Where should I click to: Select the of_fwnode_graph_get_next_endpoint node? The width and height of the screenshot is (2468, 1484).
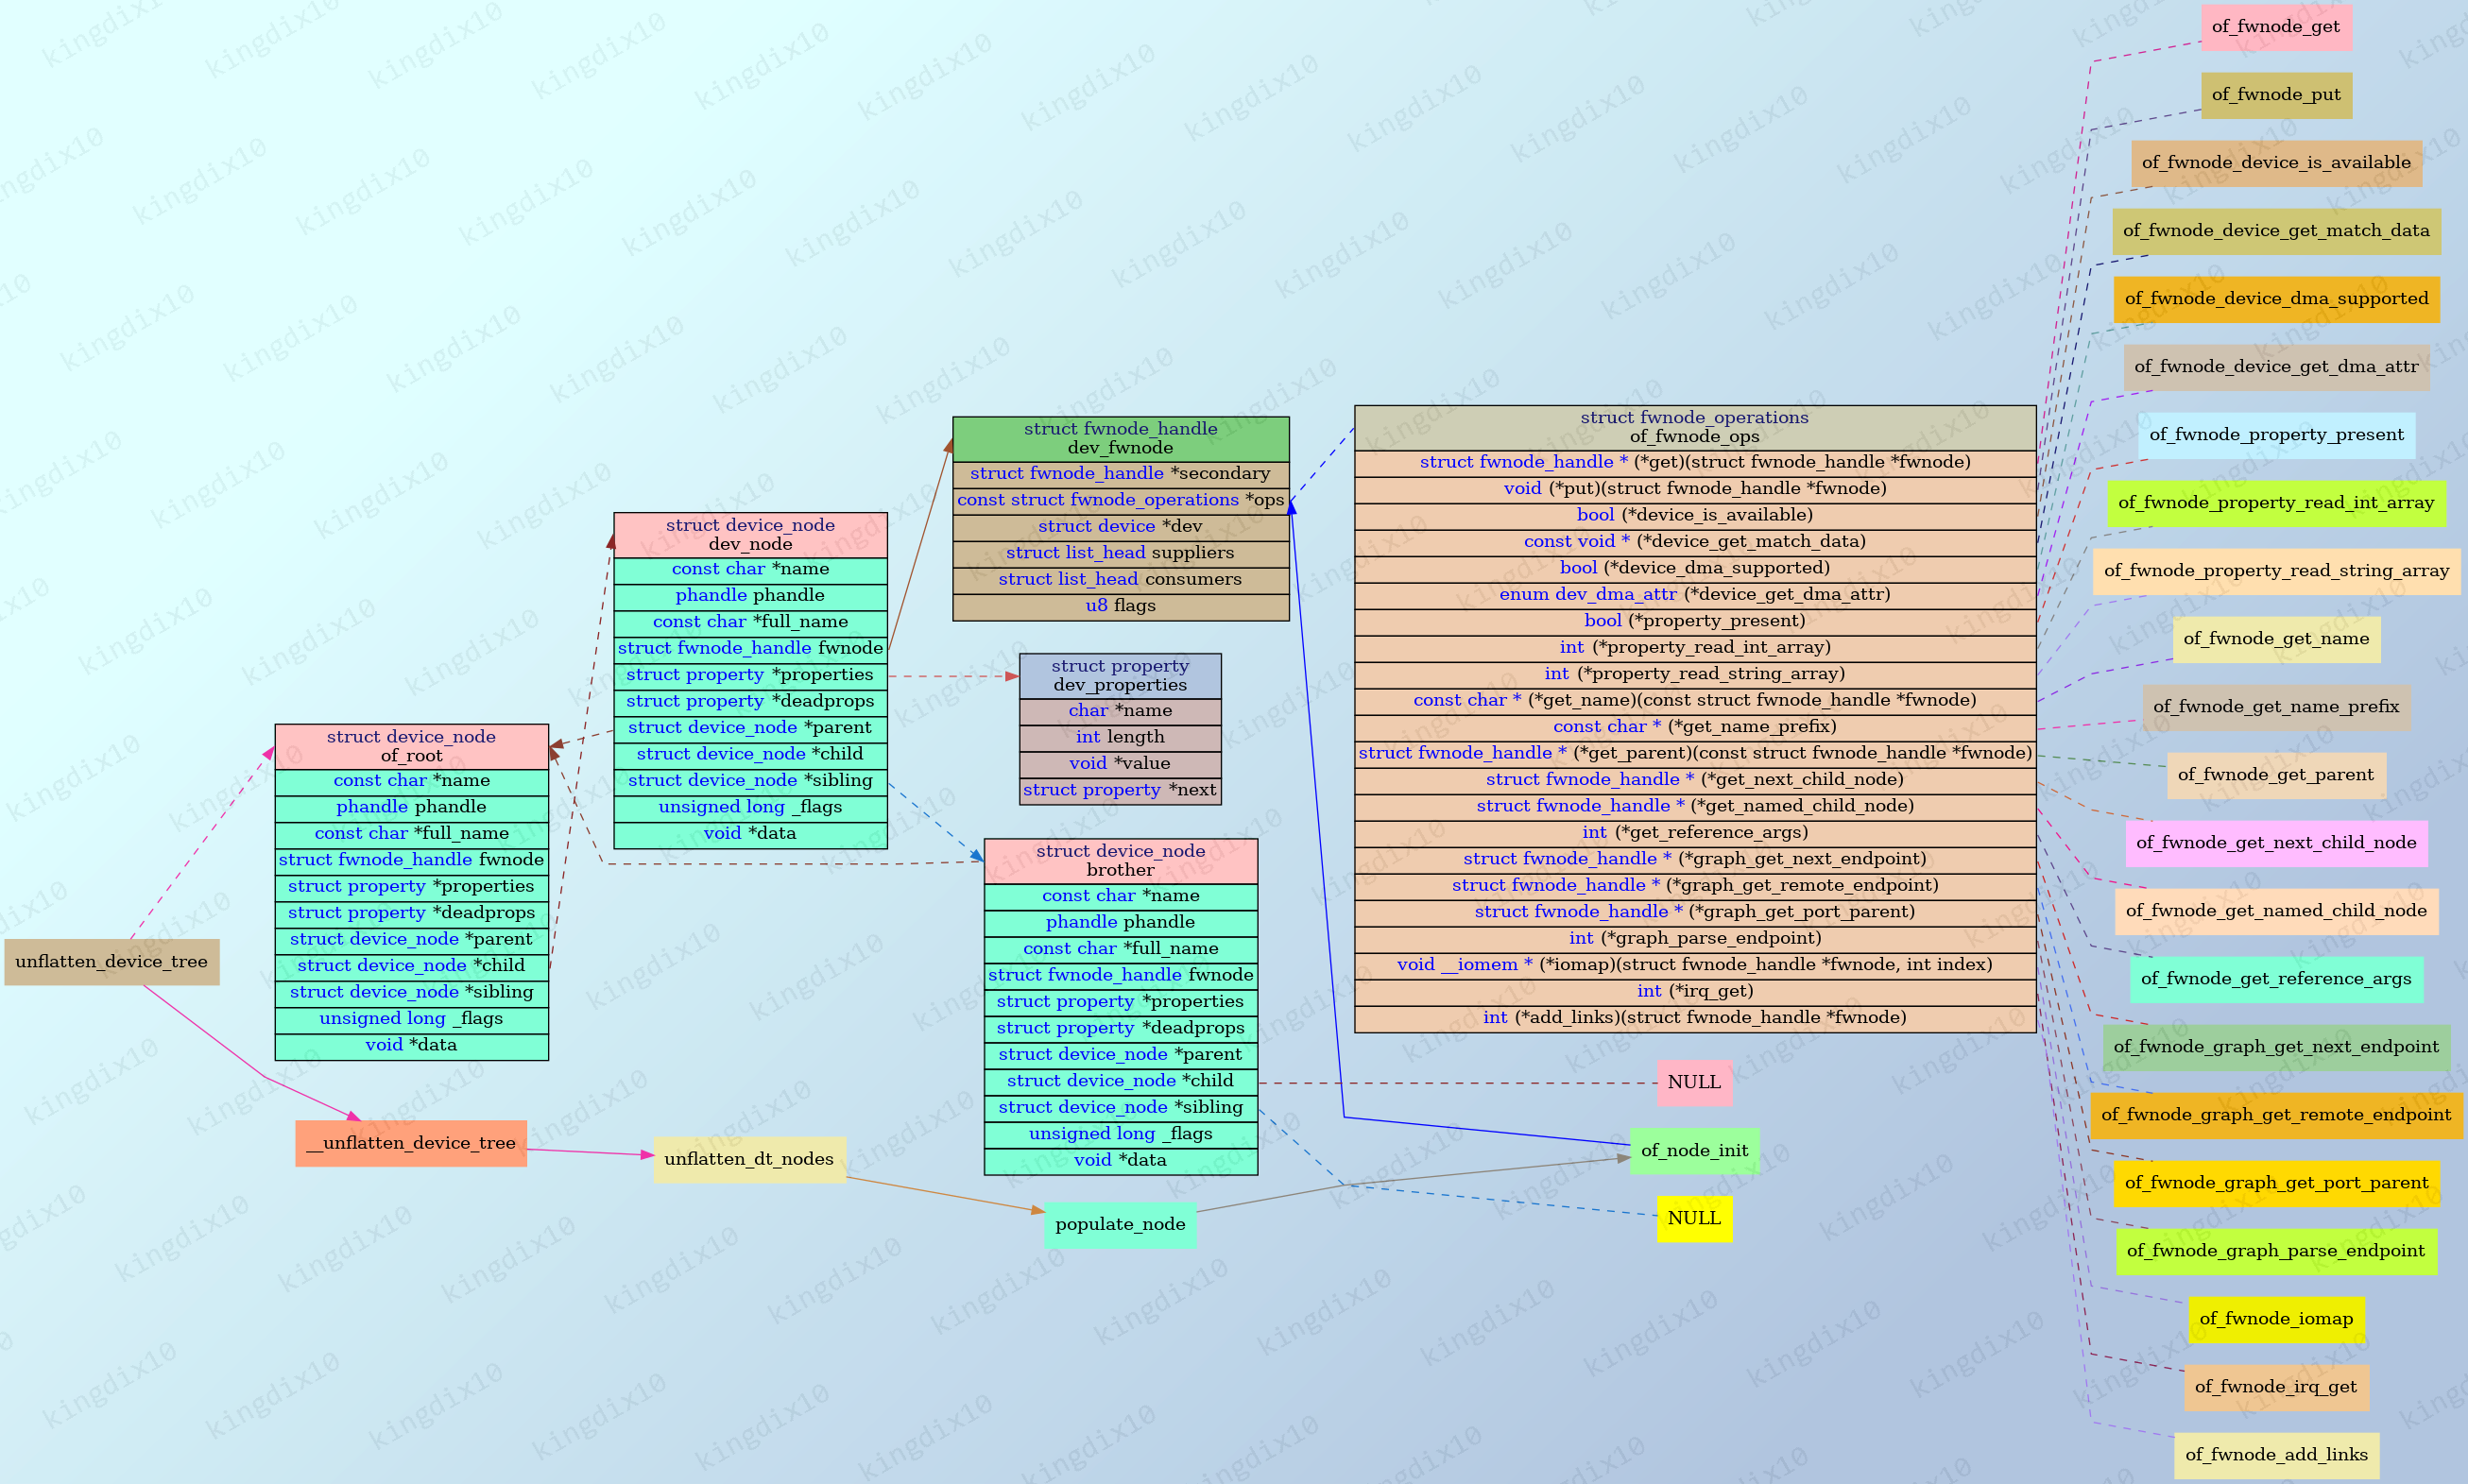pyautogui.click(x=2276, y=1047)
